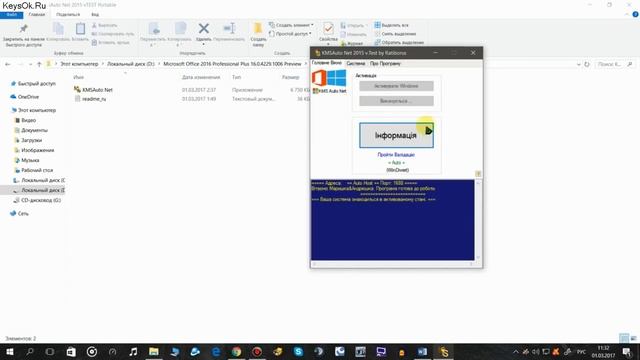Screen dimensions: 640x360
Task: Click the Активувати Windows button
Action: (x=396, y=86)
